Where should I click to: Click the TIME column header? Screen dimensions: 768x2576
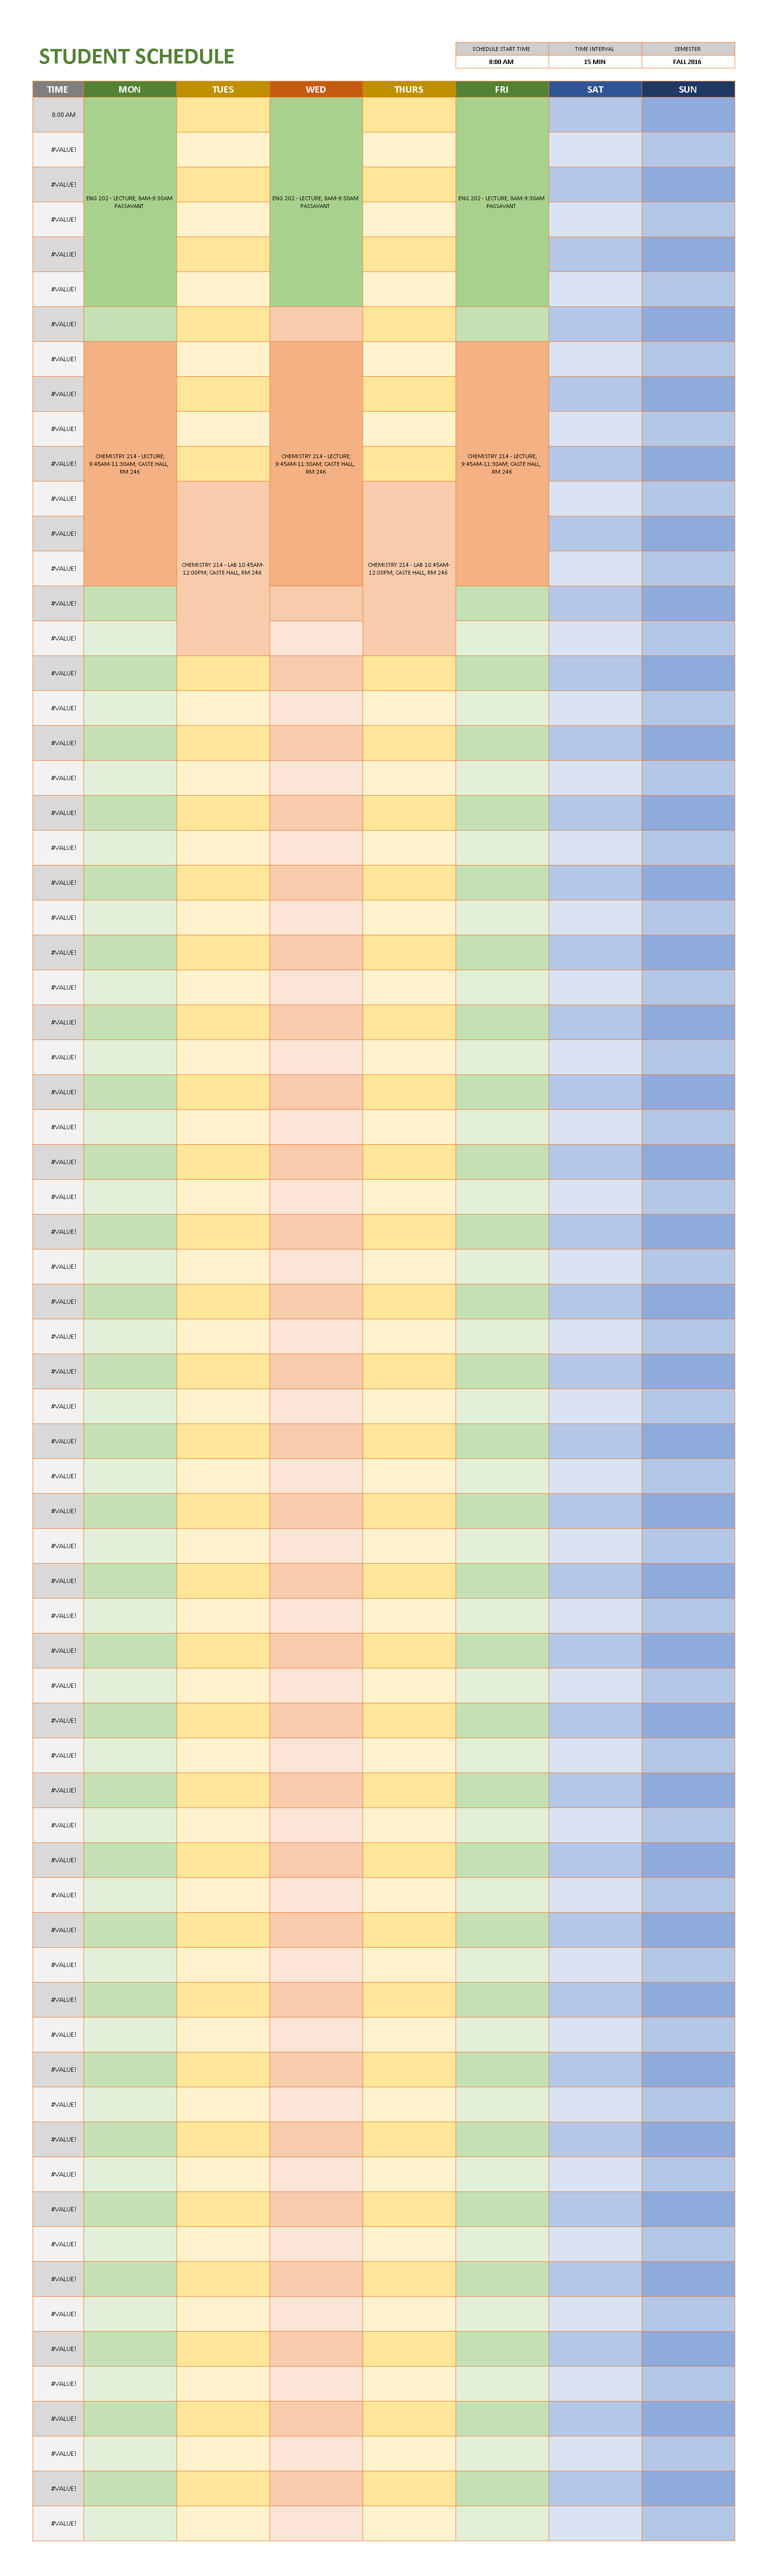pos(58,89)
